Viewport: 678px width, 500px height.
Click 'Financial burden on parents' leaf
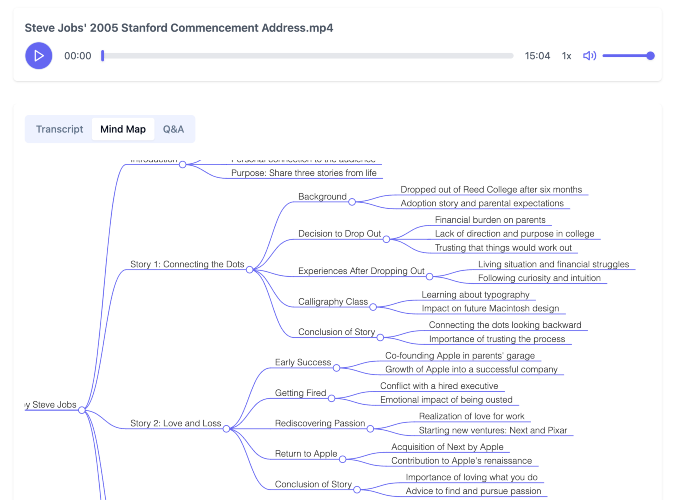490,220
